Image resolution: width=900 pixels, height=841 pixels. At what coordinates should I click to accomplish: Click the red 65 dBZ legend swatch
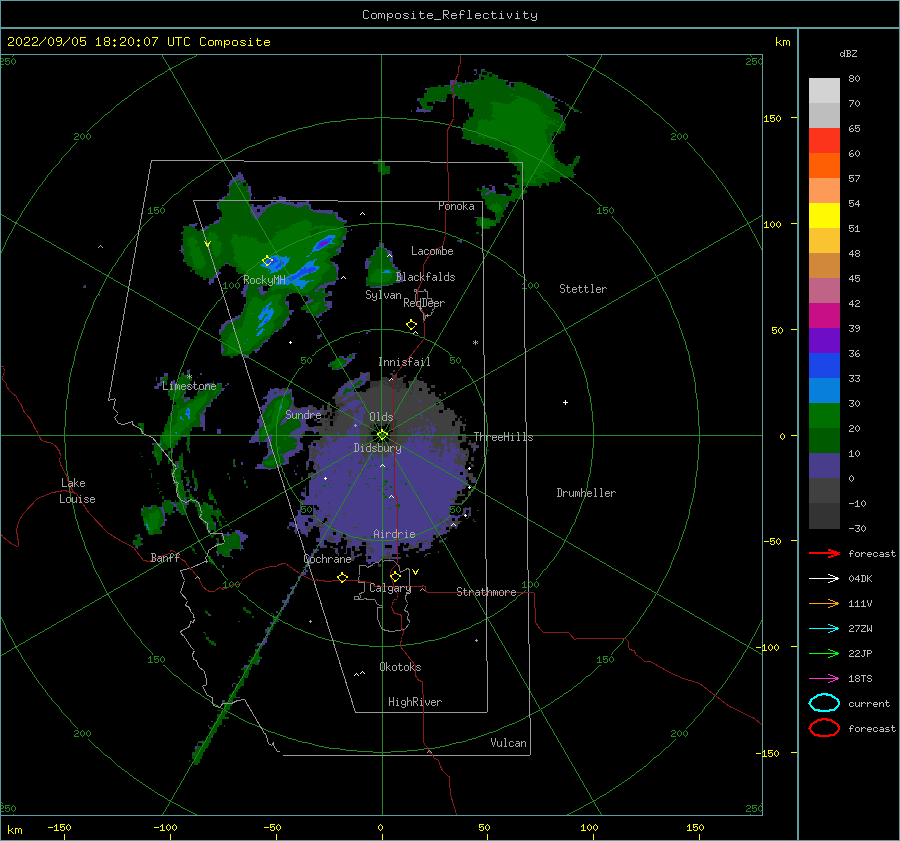[824, 140]
